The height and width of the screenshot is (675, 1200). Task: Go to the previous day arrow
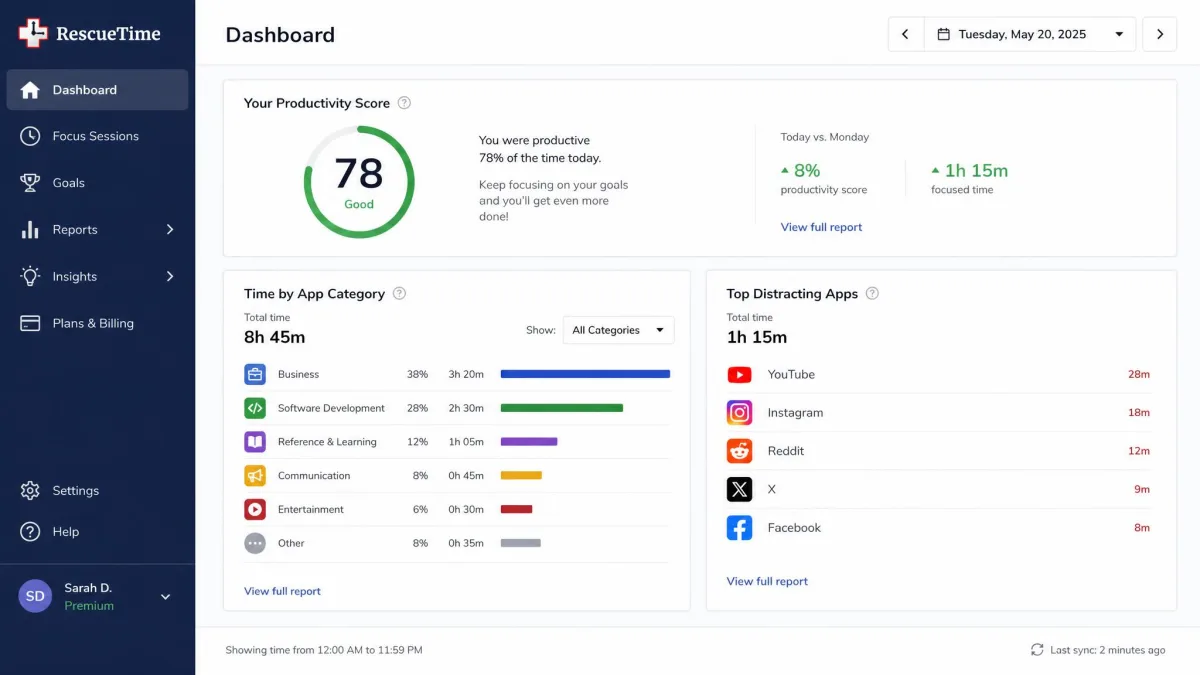905,34
